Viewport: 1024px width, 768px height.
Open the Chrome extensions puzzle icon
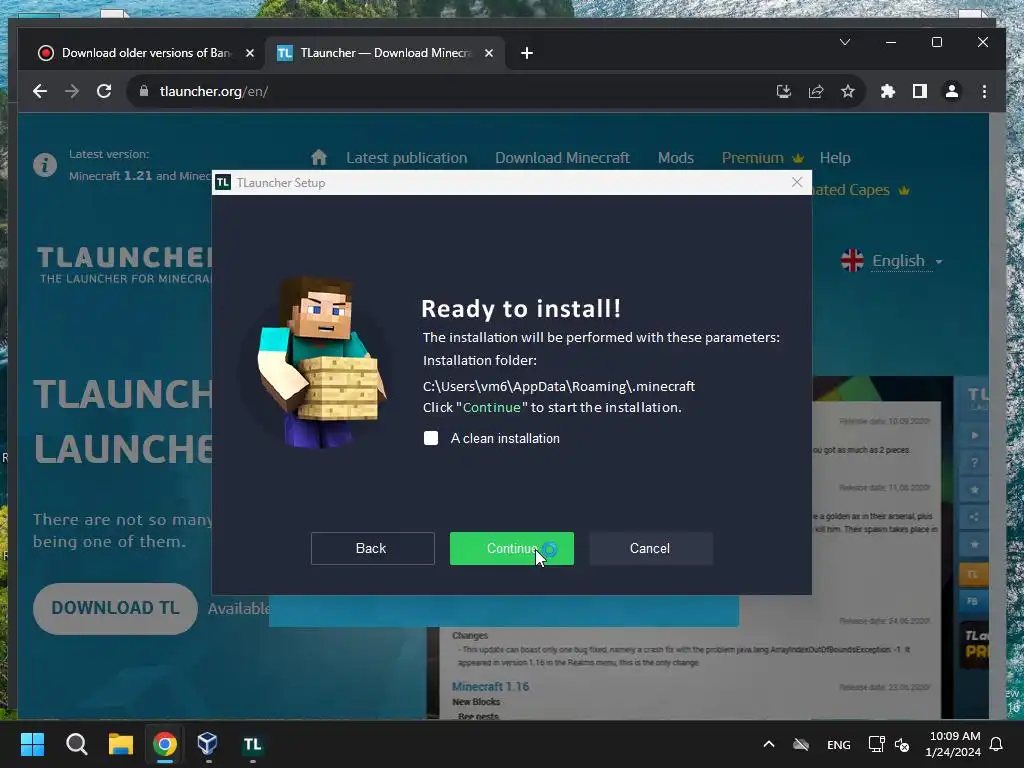click(x=888, y=91)
